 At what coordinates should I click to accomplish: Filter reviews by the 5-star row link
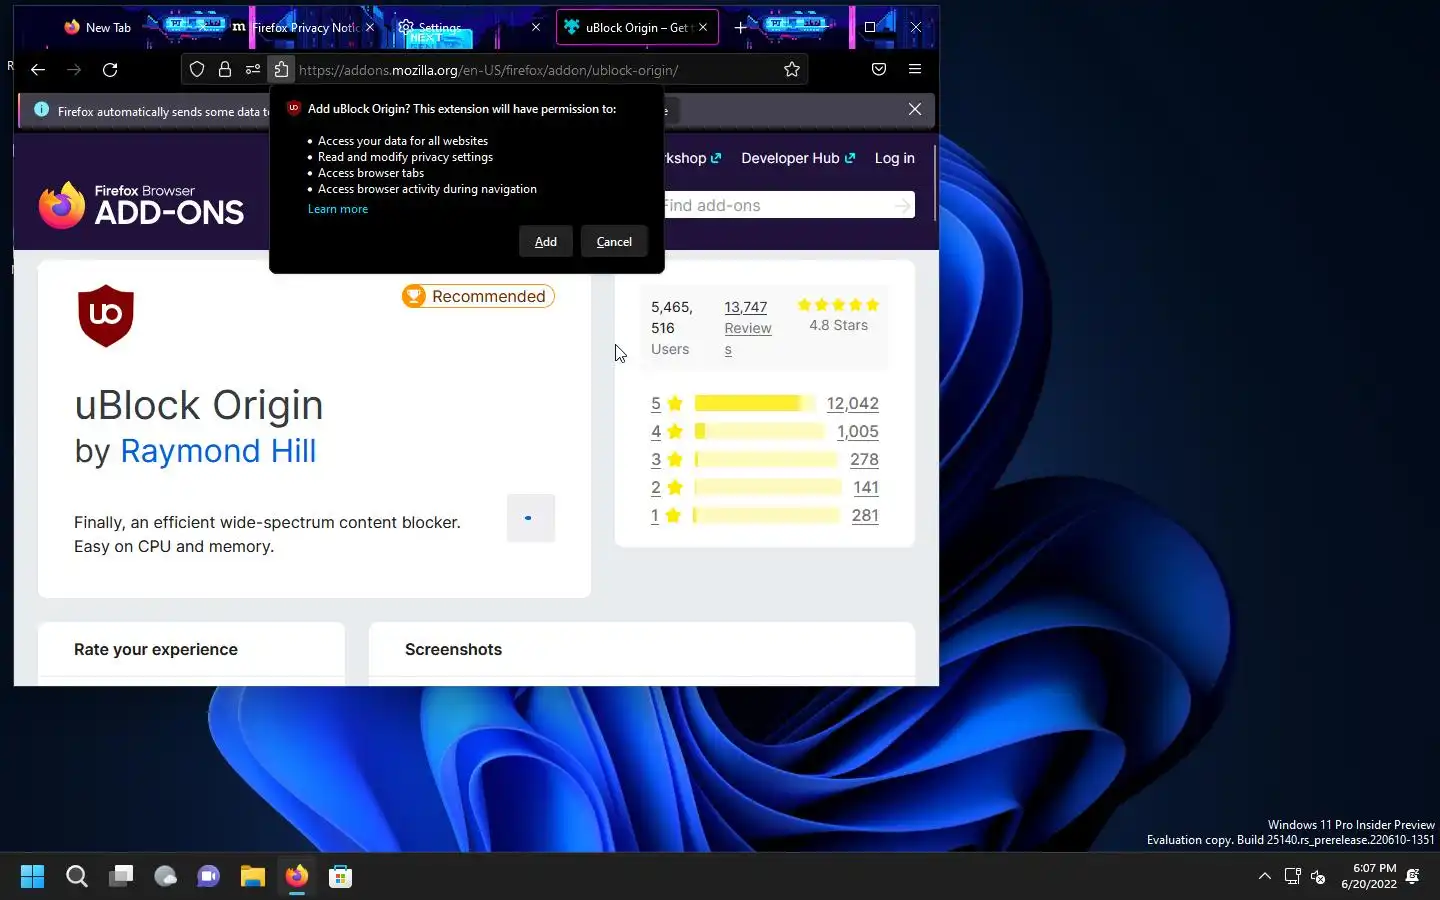tap(656, 403)
